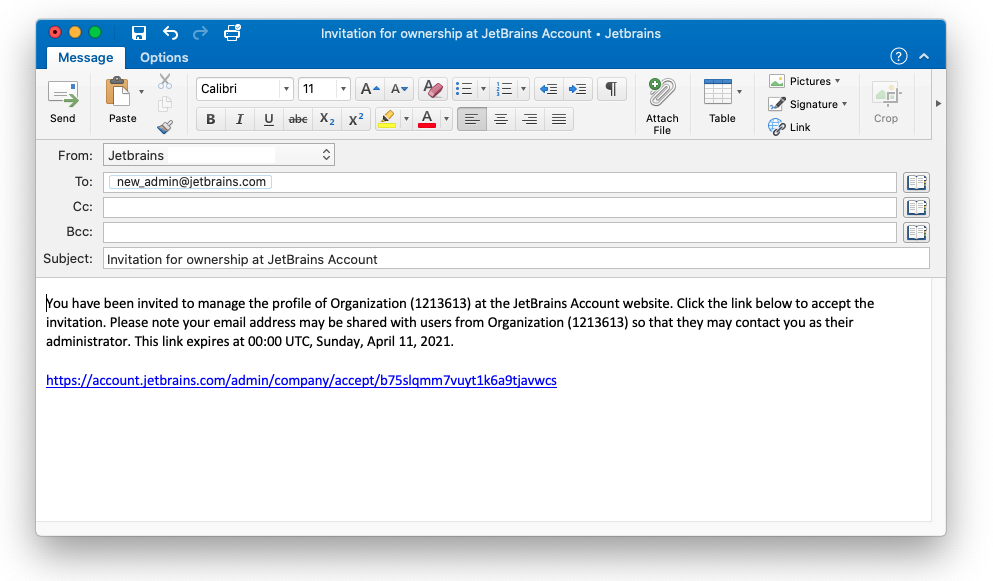Open the Crop picture tool
This screenshot has width=993, height=581.
[886, 102]
